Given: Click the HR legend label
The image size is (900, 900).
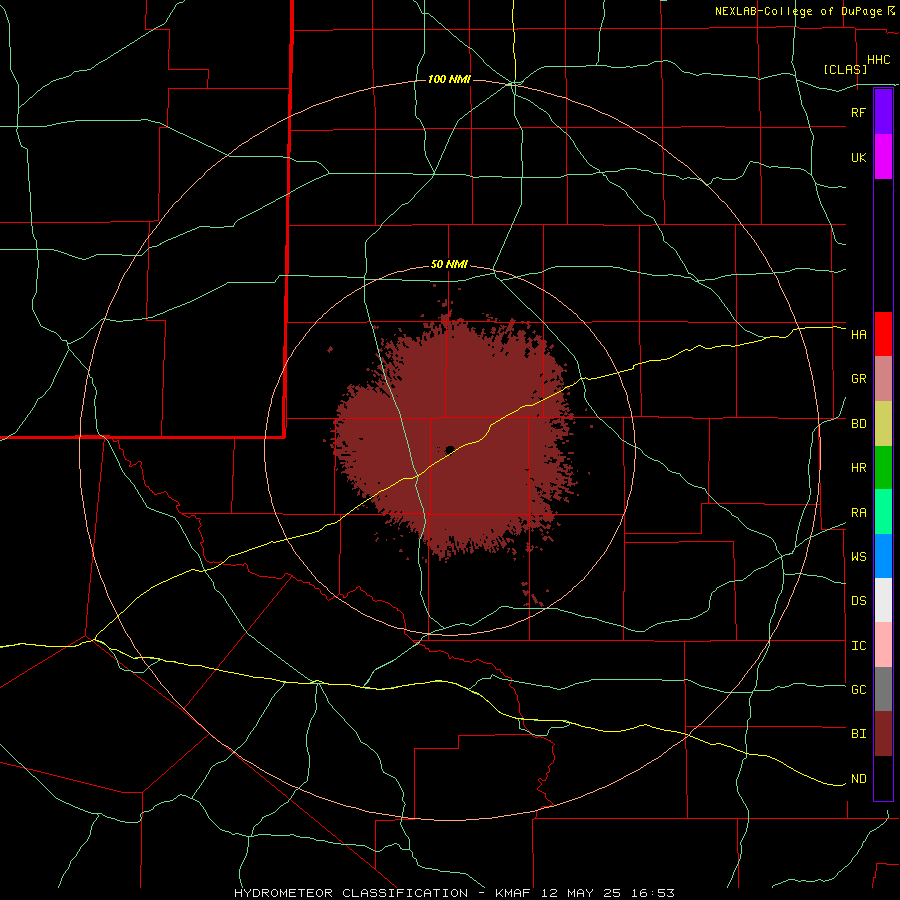Looking at the screenshot, I should [858, 468].
